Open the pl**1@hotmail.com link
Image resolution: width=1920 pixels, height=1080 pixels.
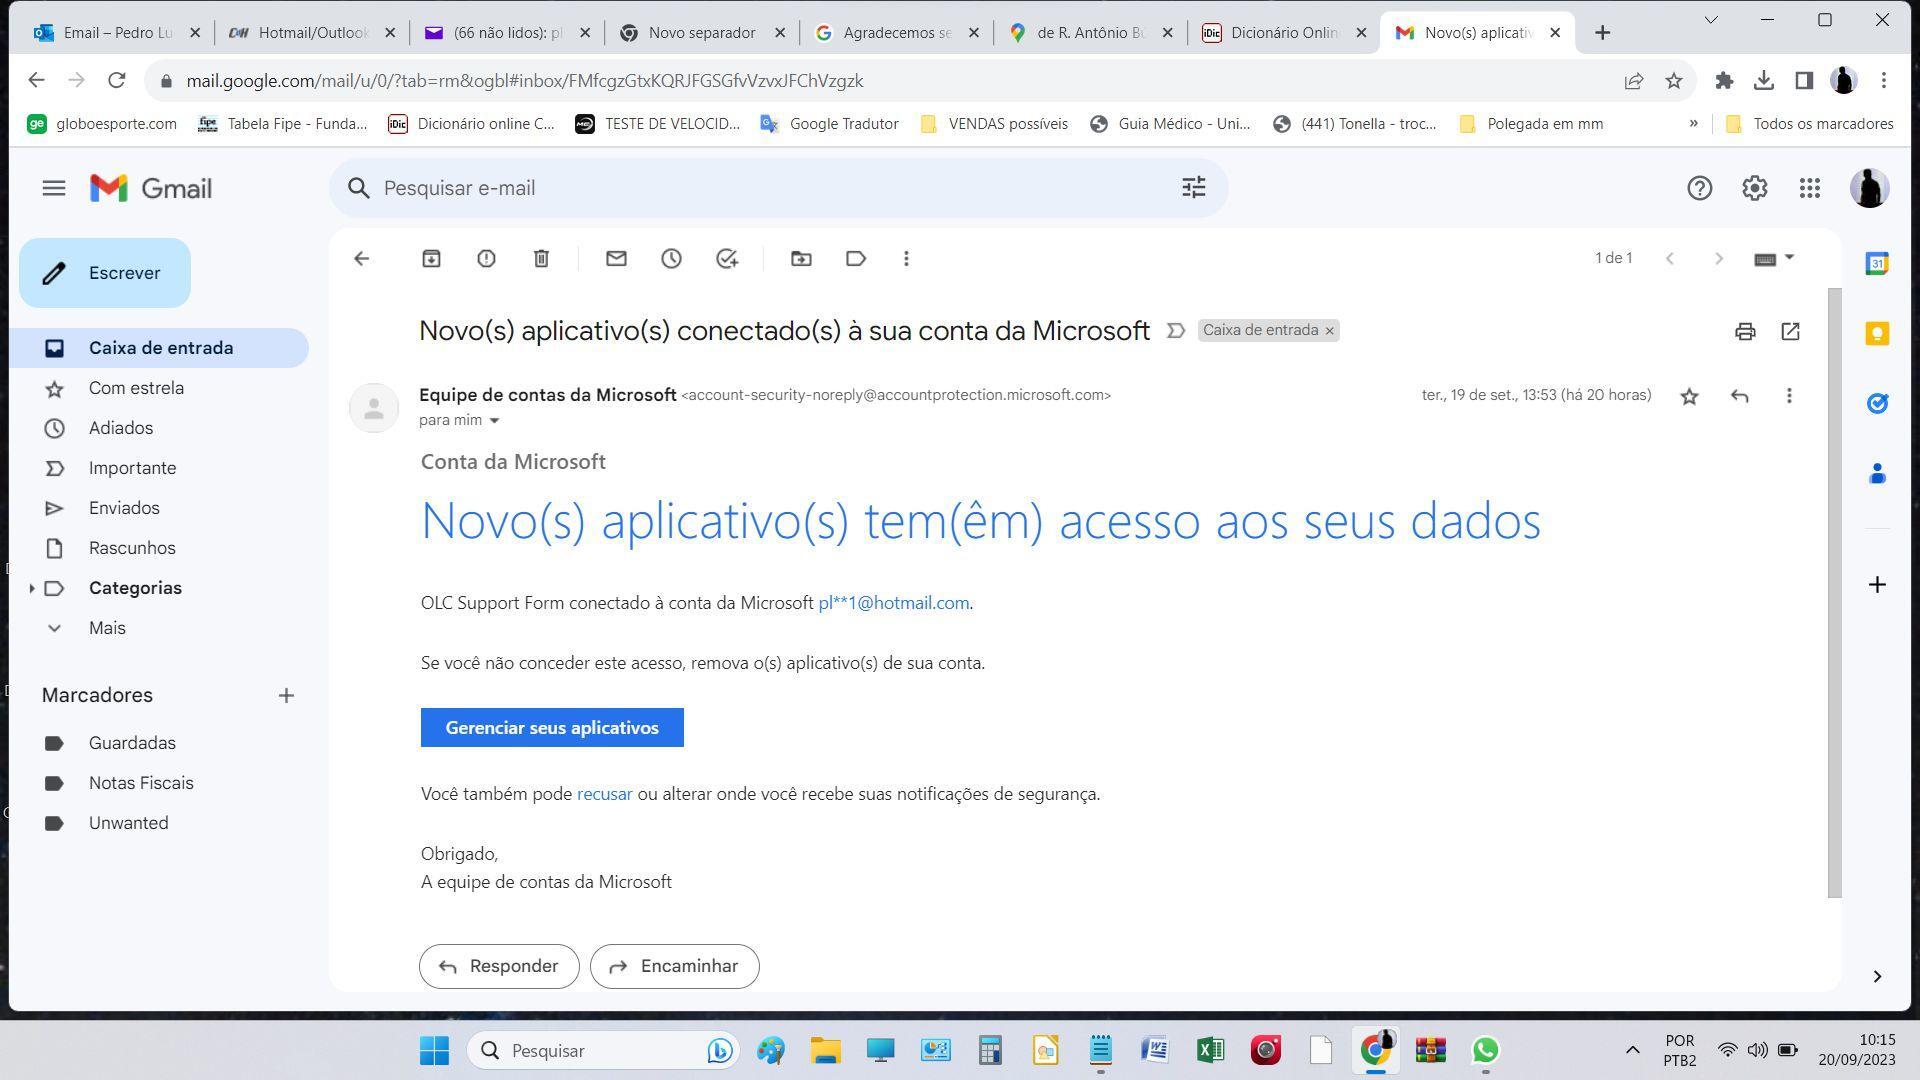click(x=893, y=603)
